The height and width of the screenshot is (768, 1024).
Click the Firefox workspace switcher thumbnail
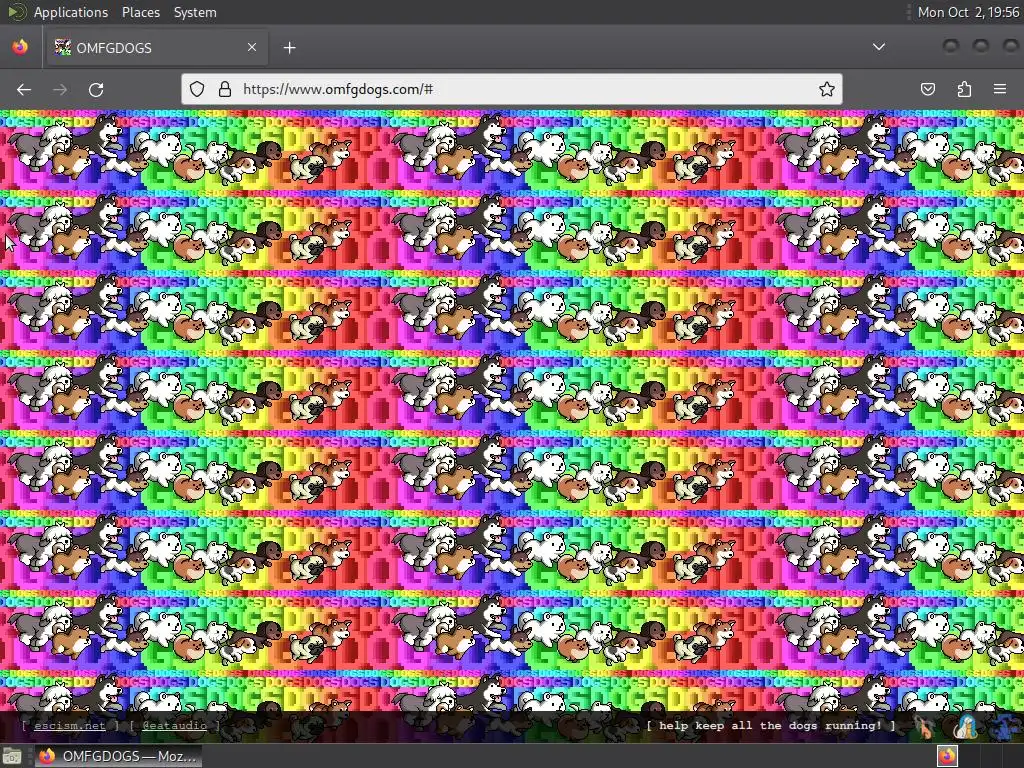pyautogui.click(x=947, y=756)
